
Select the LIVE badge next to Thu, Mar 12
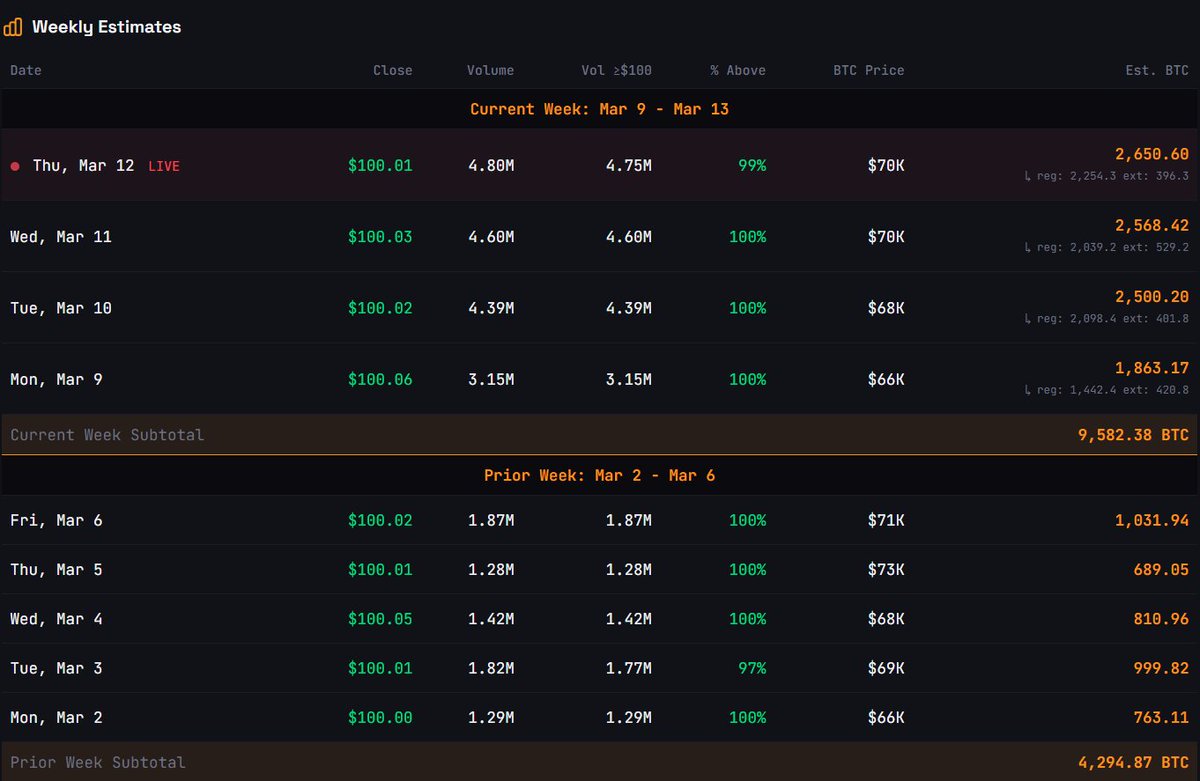[x=163, y=166]
